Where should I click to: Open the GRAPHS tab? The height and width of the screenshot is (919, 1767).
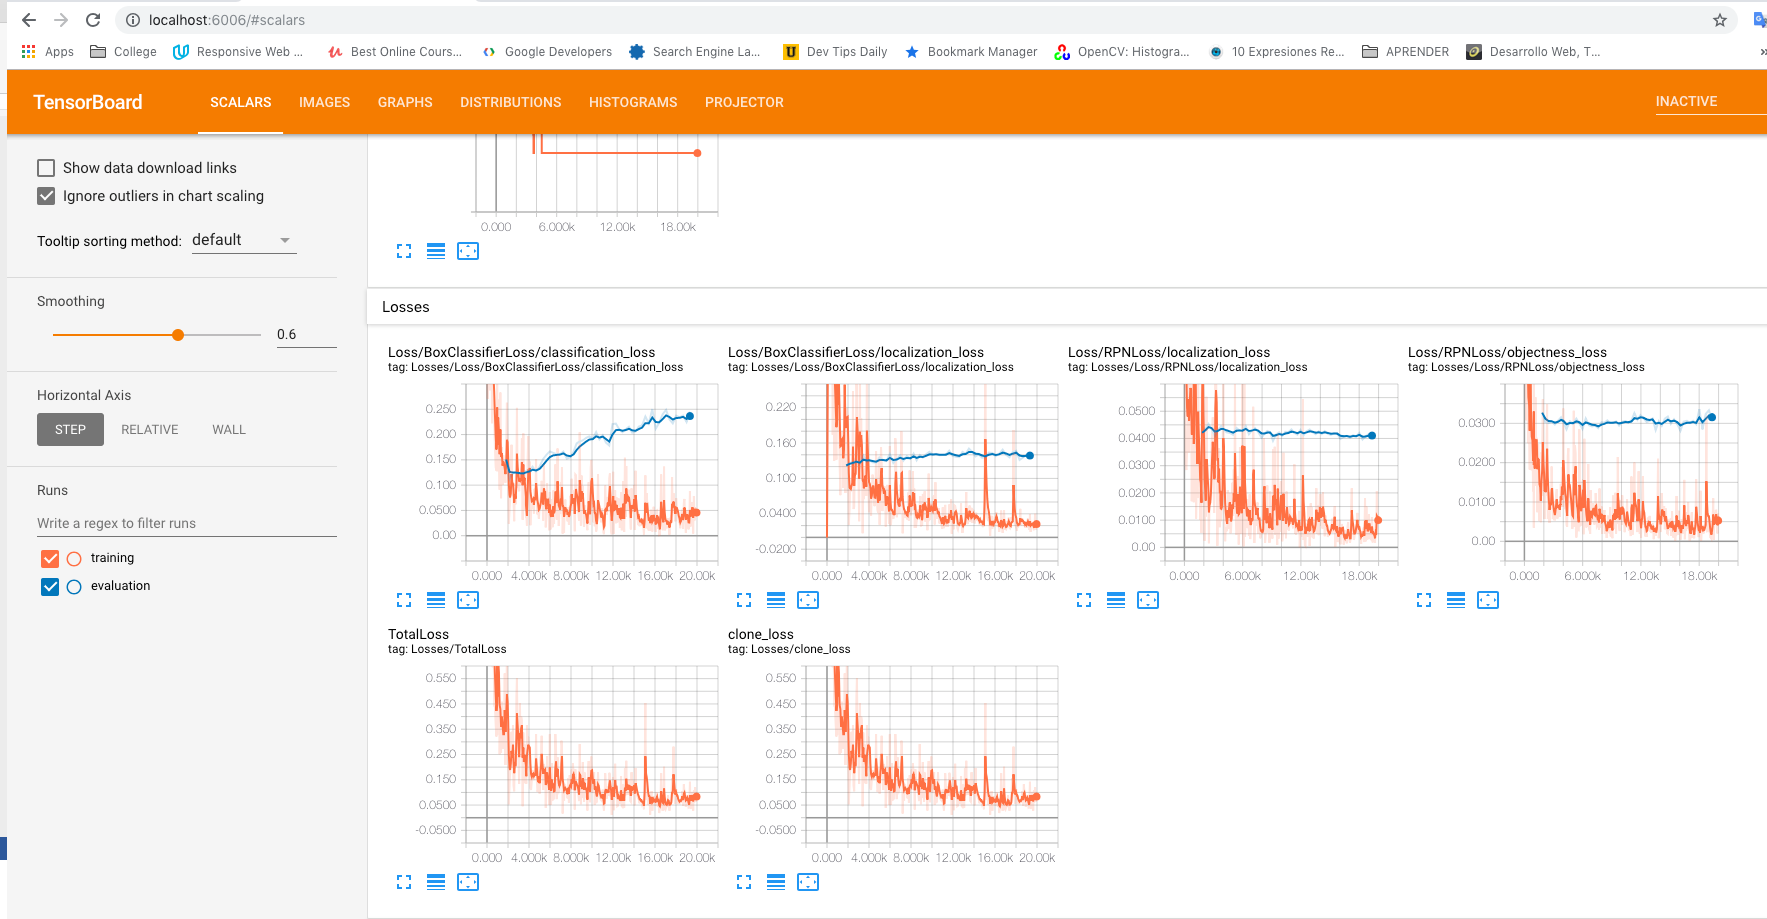405,102
